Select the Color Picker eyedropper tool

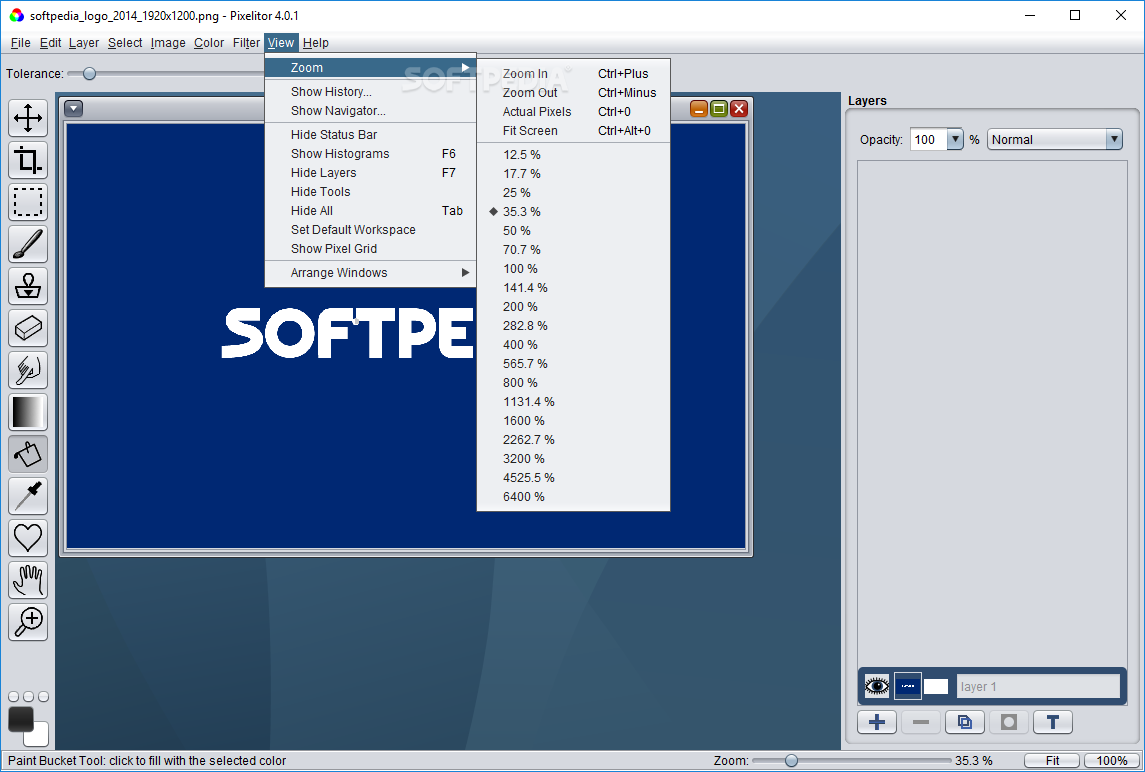(x=28, y=496)
